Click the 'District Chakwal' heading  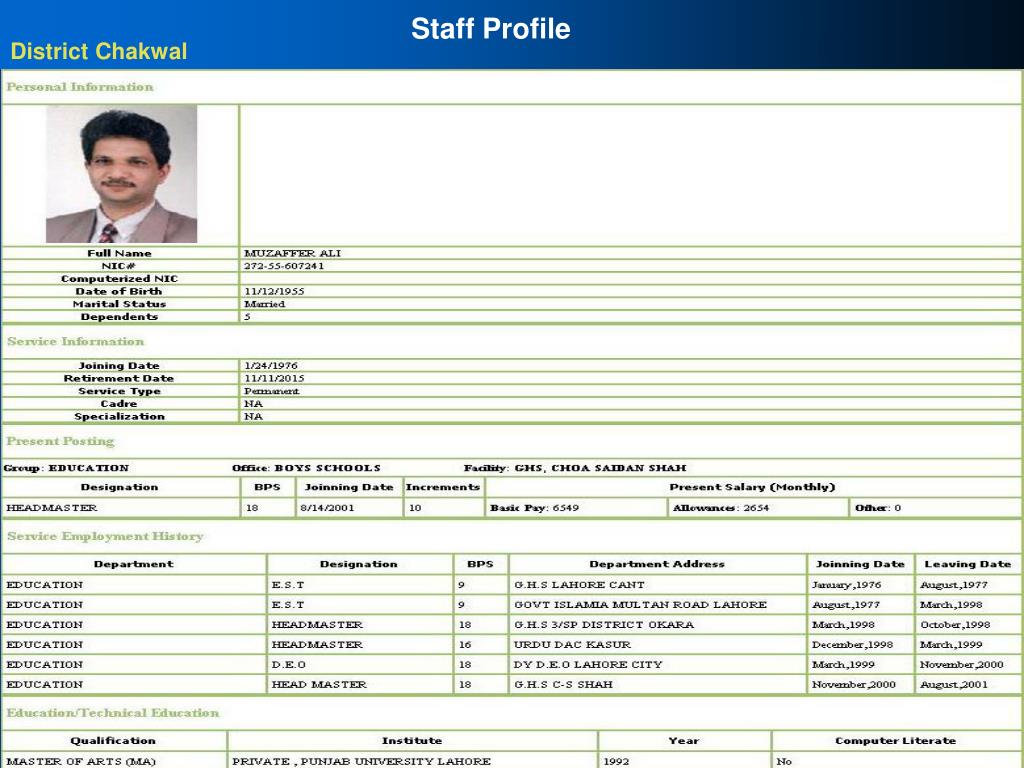(99, 51)
